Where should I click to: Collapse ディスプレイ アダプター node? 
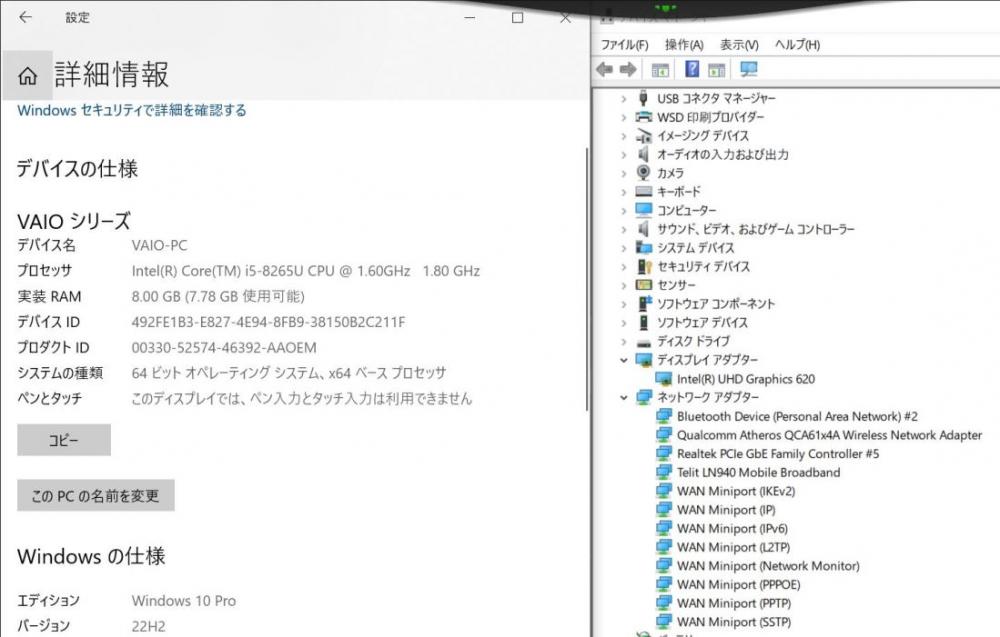[624, 360]
